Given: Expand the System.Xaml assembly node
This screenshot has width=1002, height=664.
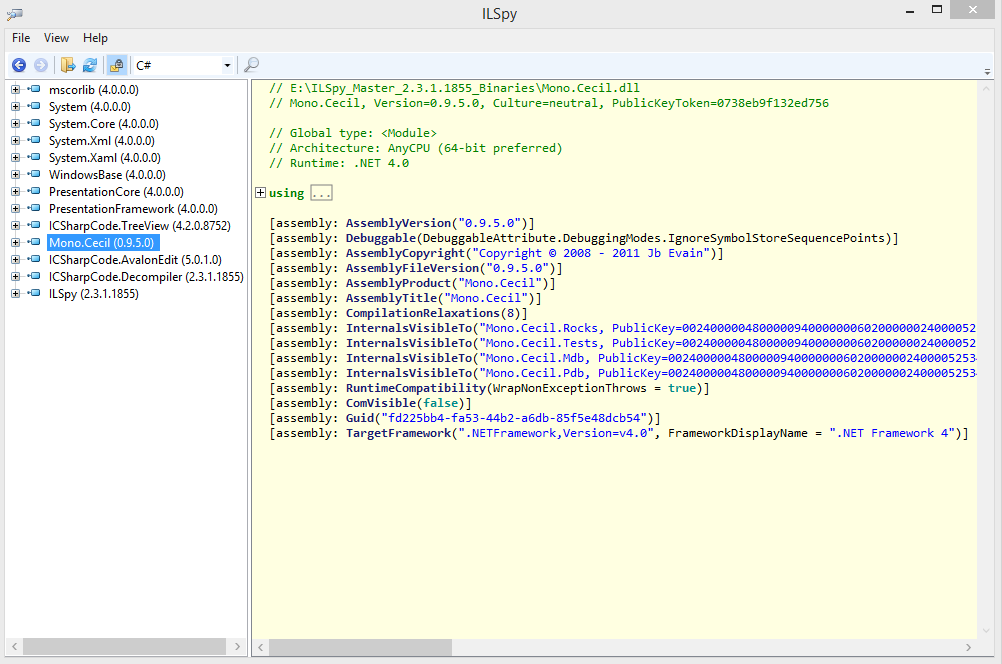Looking at the screenshot, I should 15,157.
